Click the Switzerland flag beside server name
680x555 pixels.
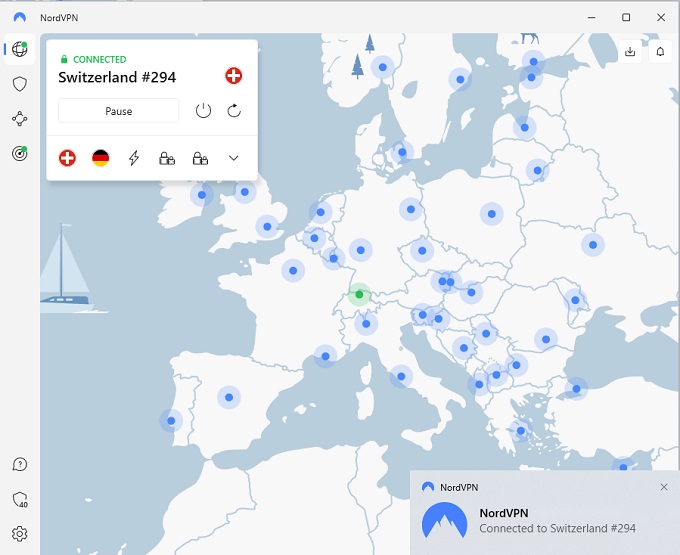point(233,75)
